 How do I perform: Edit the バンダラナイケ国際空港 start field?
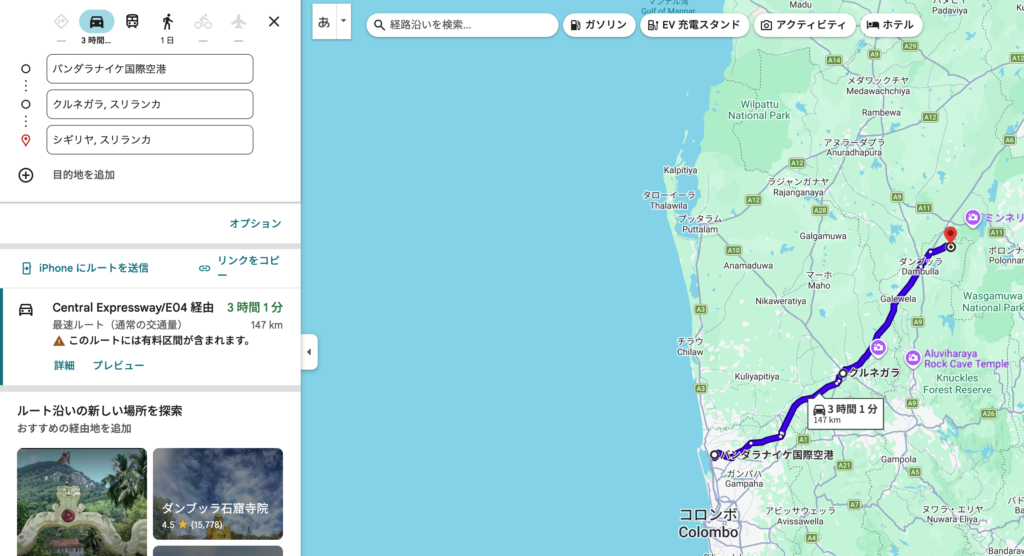150,69
